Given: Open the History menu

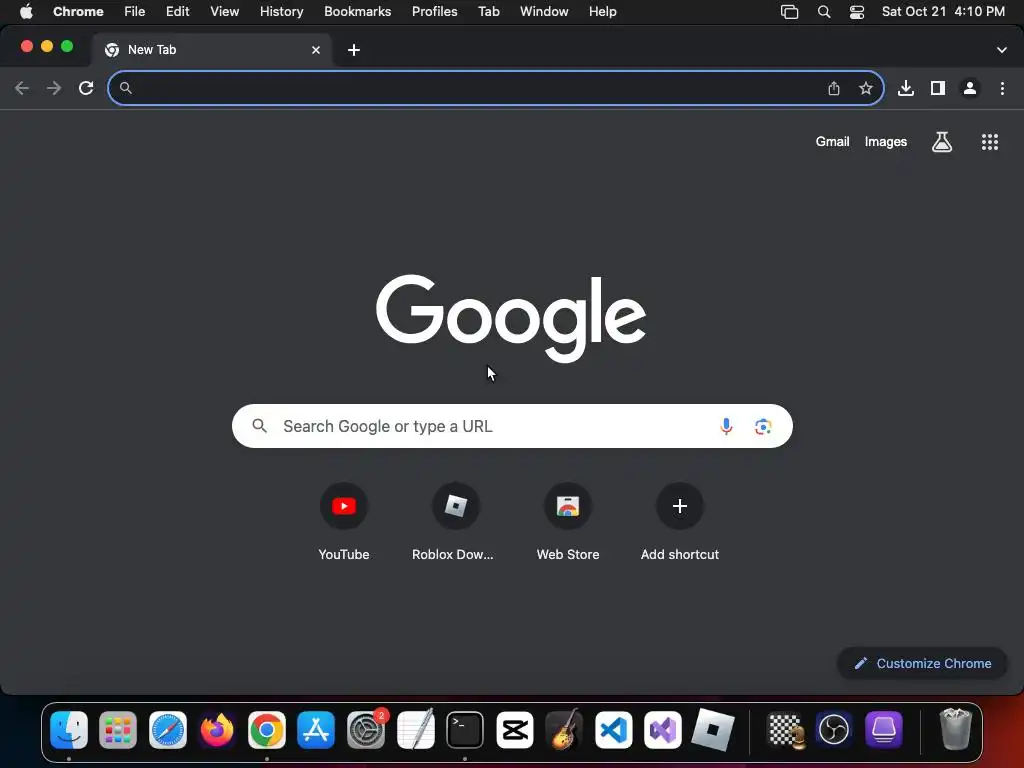Looking at the screenshot, I should (x=281, y=12).
